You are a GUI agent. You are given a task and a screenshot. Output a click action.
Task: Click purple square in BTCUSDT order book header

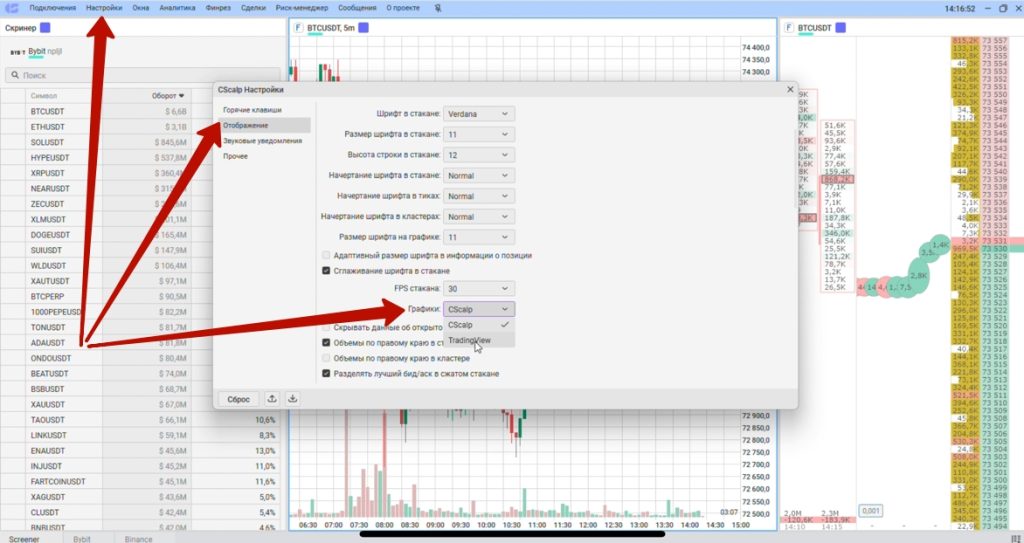click(841, 28)
